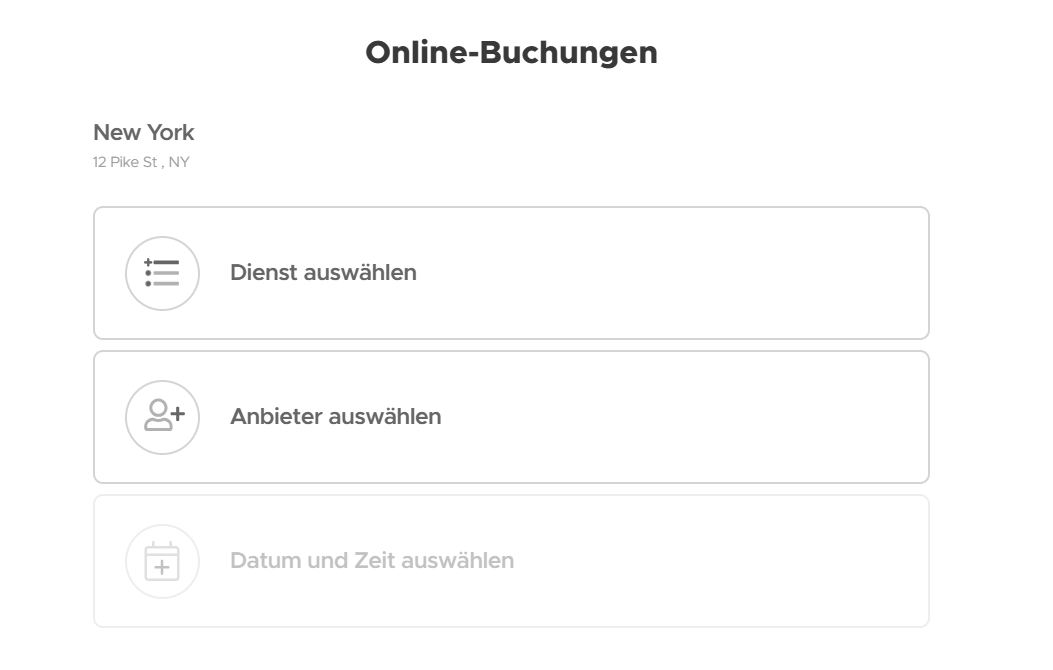Expand the Anbieter auswählen card

[x=511, y=417]
